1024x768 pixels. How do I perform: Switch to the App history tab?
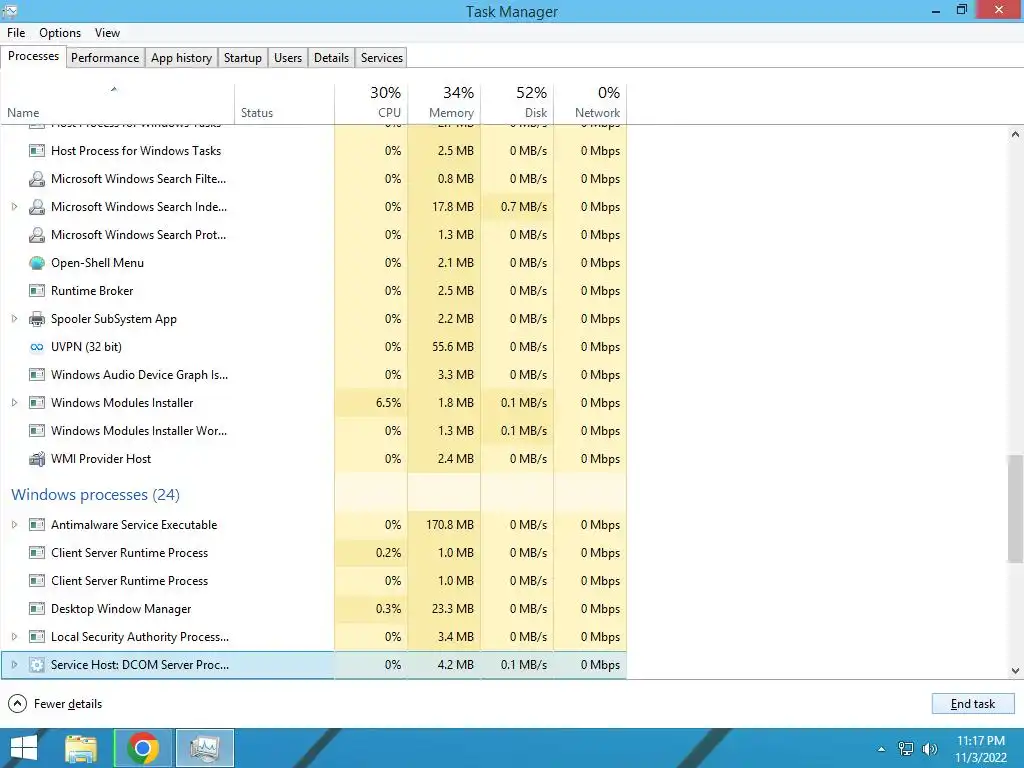click(x=182, y=57)
